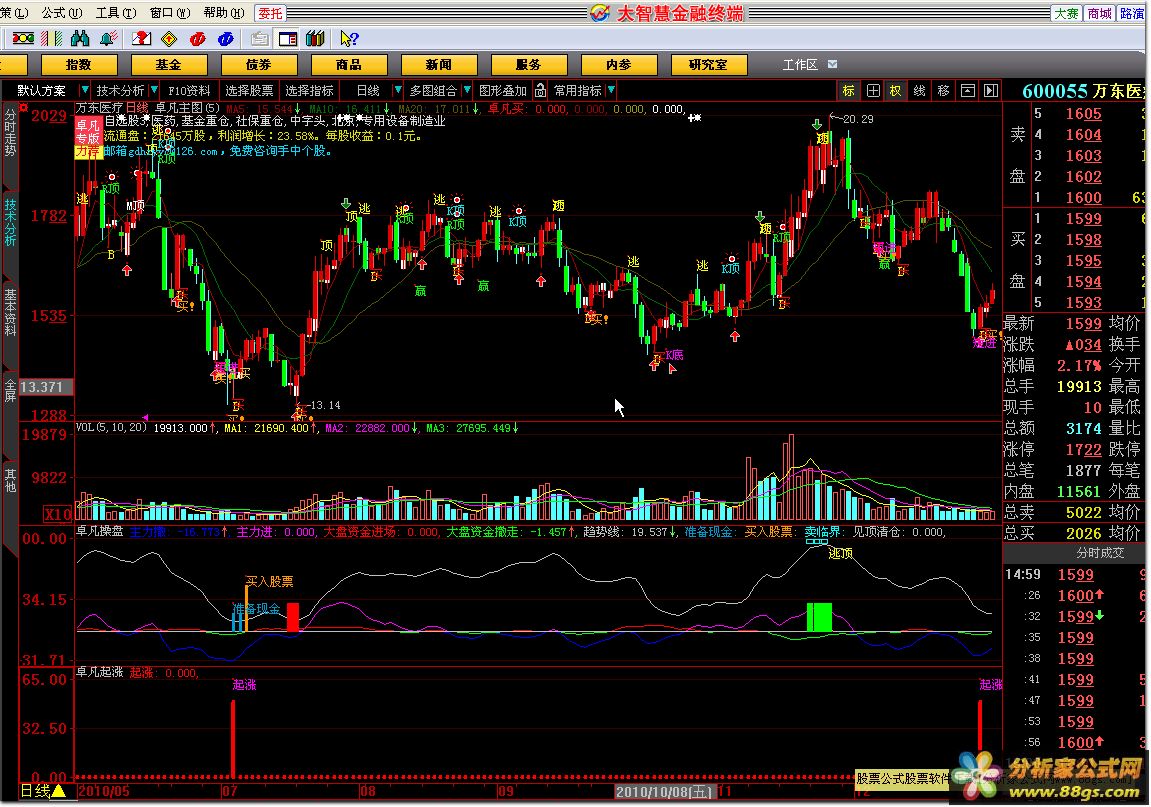Click the traffic light icon in toolbar
The image size is (1151, 807).
click(x=23, y=38)
